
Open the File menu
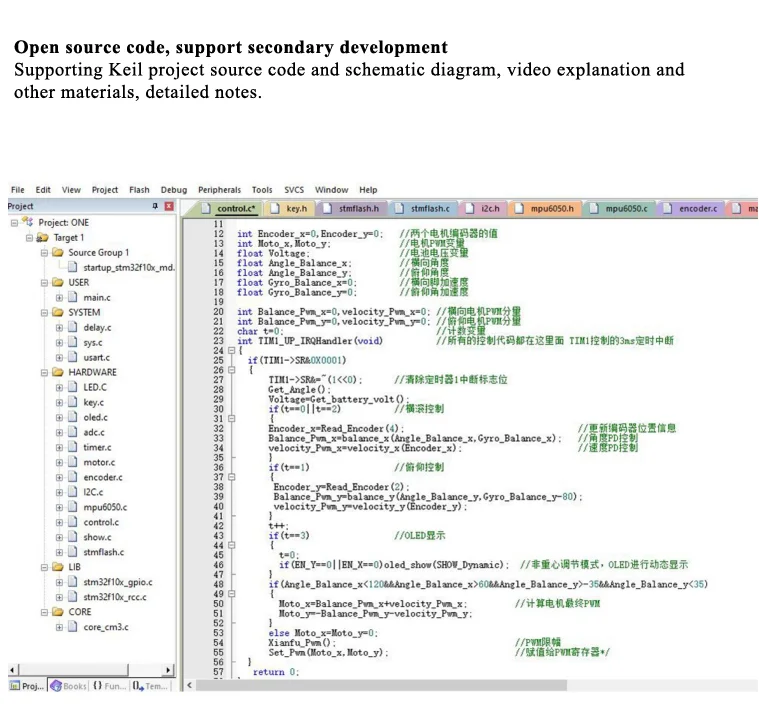pos(17,190)
